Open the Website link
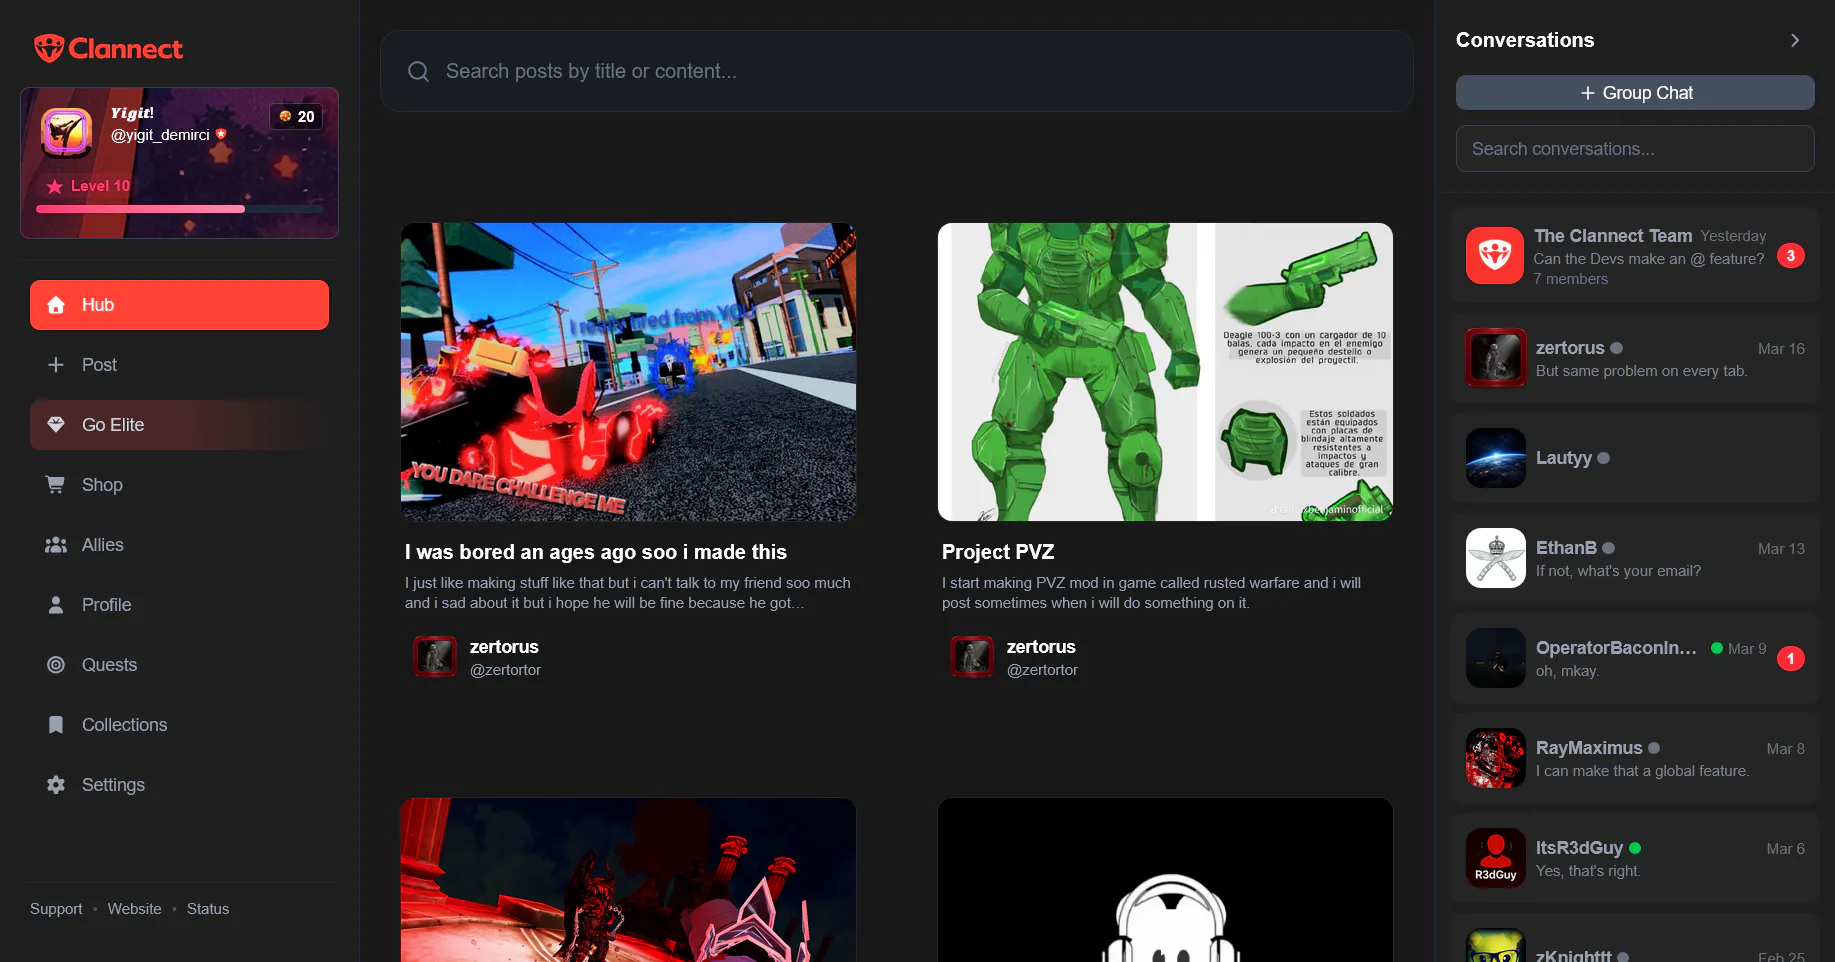The image size is (1835, 962). tap(134, 909)
